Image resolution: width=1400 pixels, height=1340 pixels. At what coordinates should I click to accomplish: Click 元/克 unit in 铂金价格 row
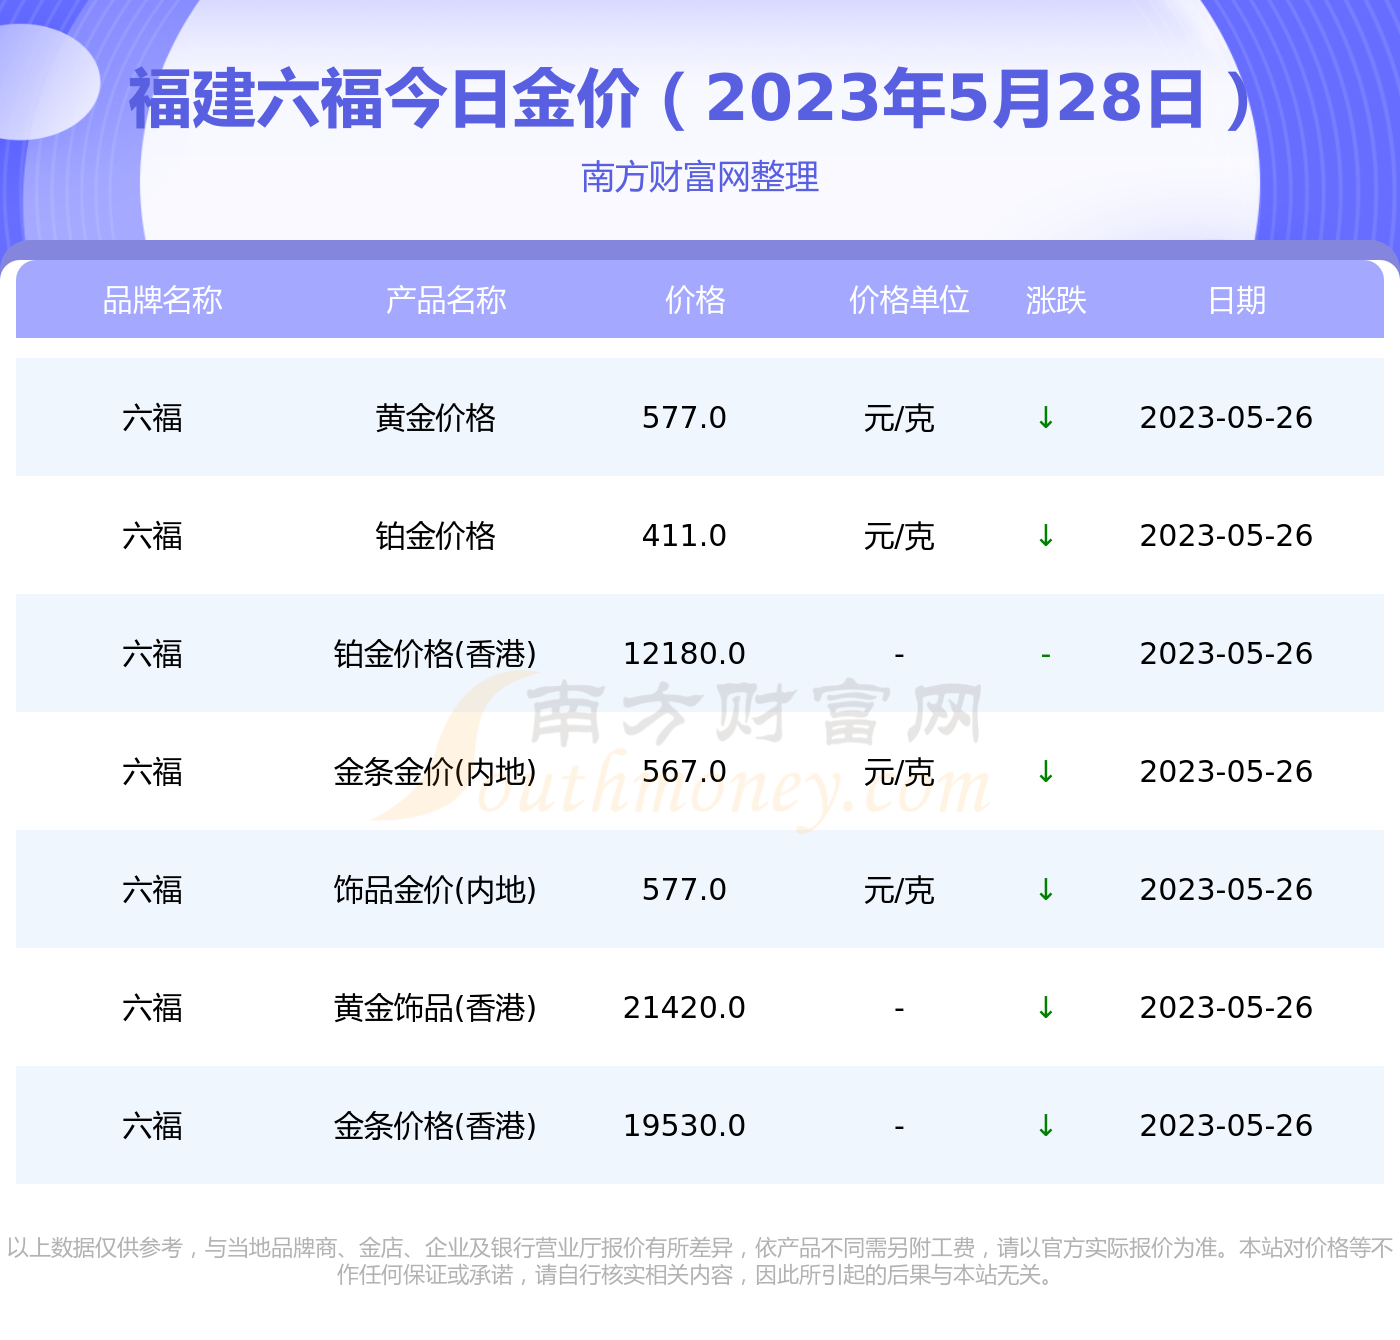click(x=899, y=536)
